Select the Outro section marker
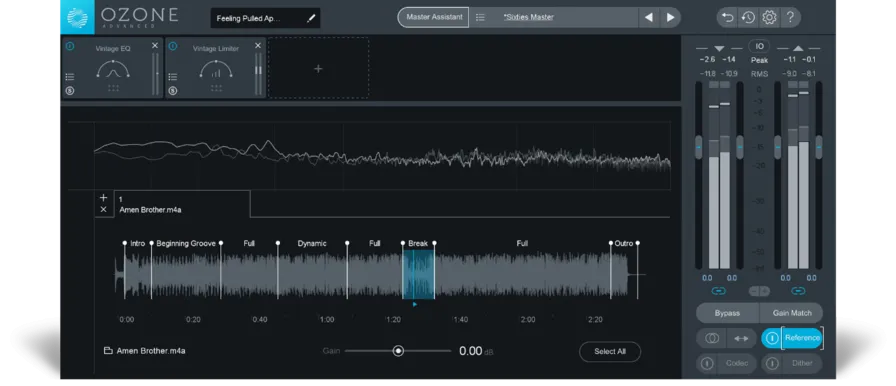 624,243
